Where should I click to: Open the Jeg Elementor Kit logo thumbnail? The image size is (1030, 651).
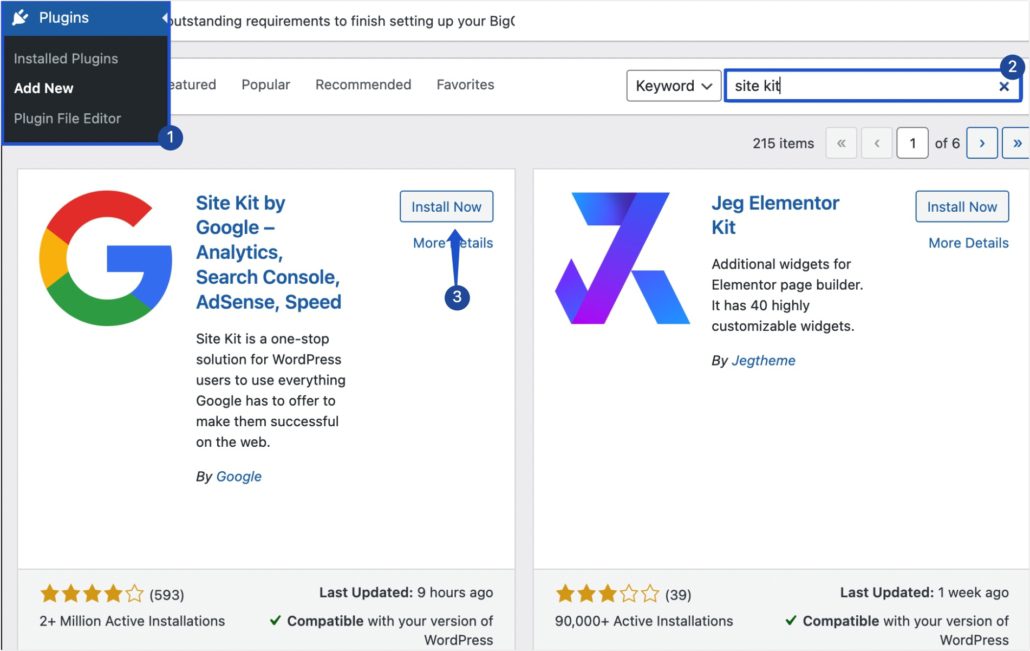pos(622,258)
